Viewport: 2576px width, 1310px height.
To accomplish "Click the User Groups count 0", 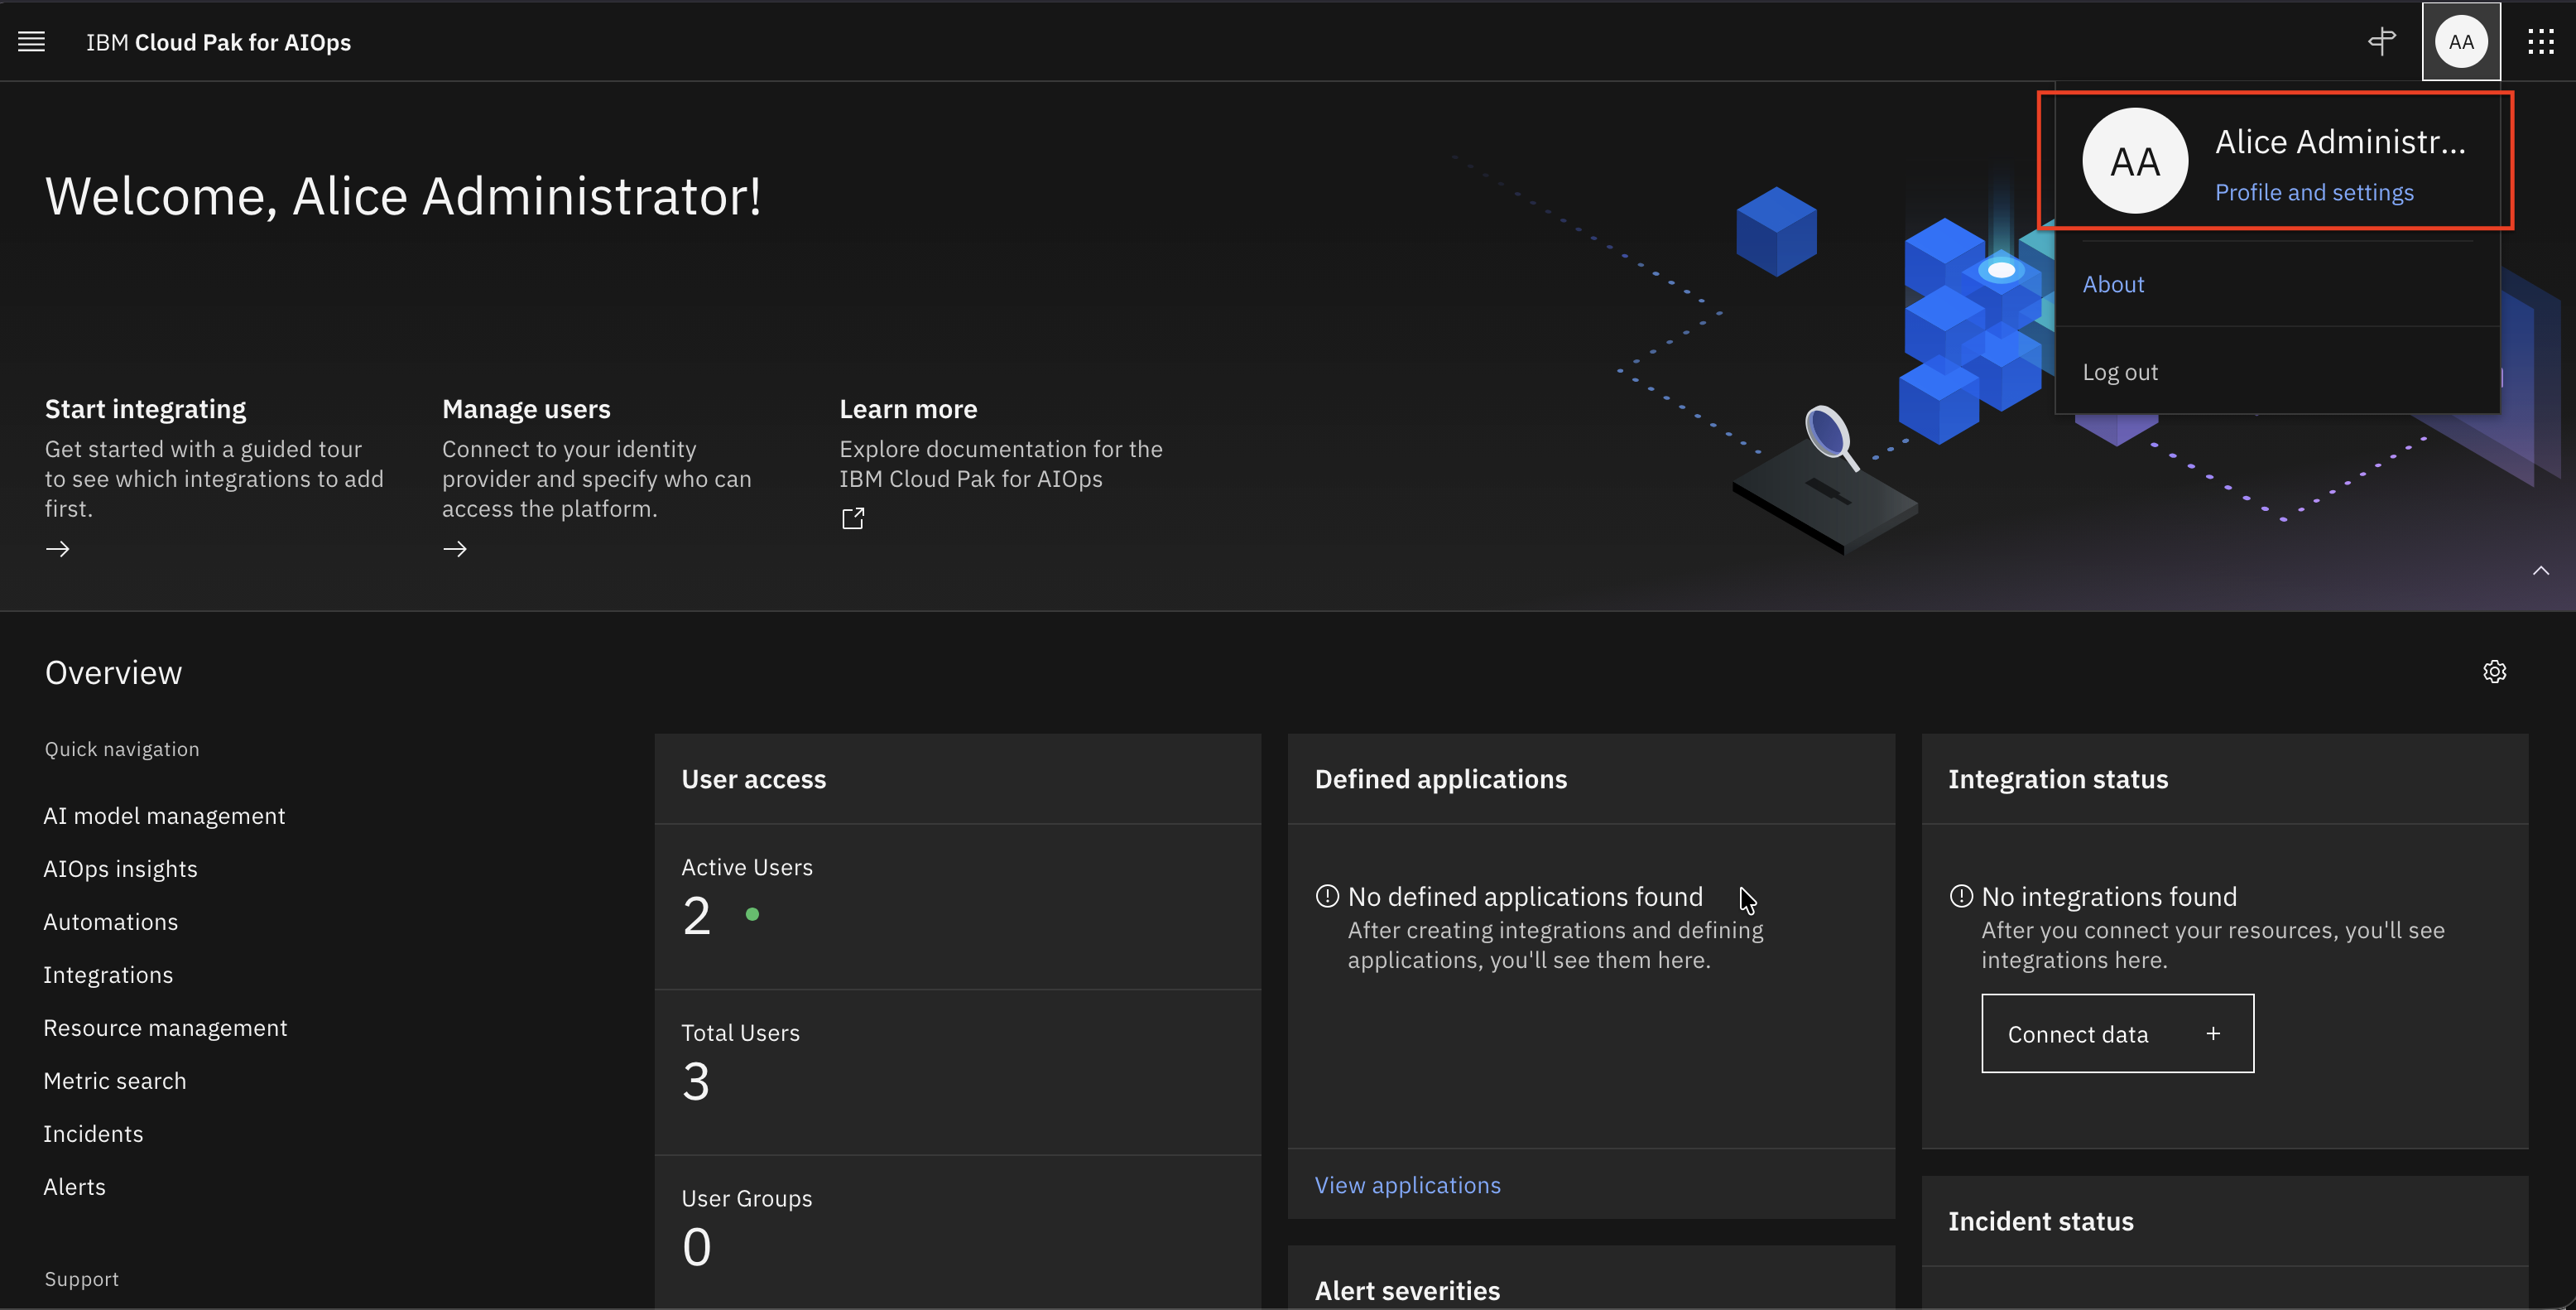I will tap(696, 1247).
